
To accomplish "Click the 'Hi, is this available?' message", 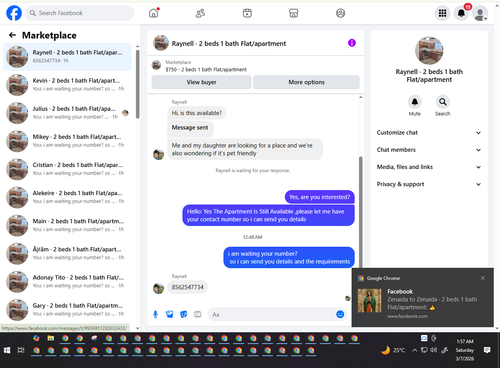I will pyautogui.click(x=197, y=113).
